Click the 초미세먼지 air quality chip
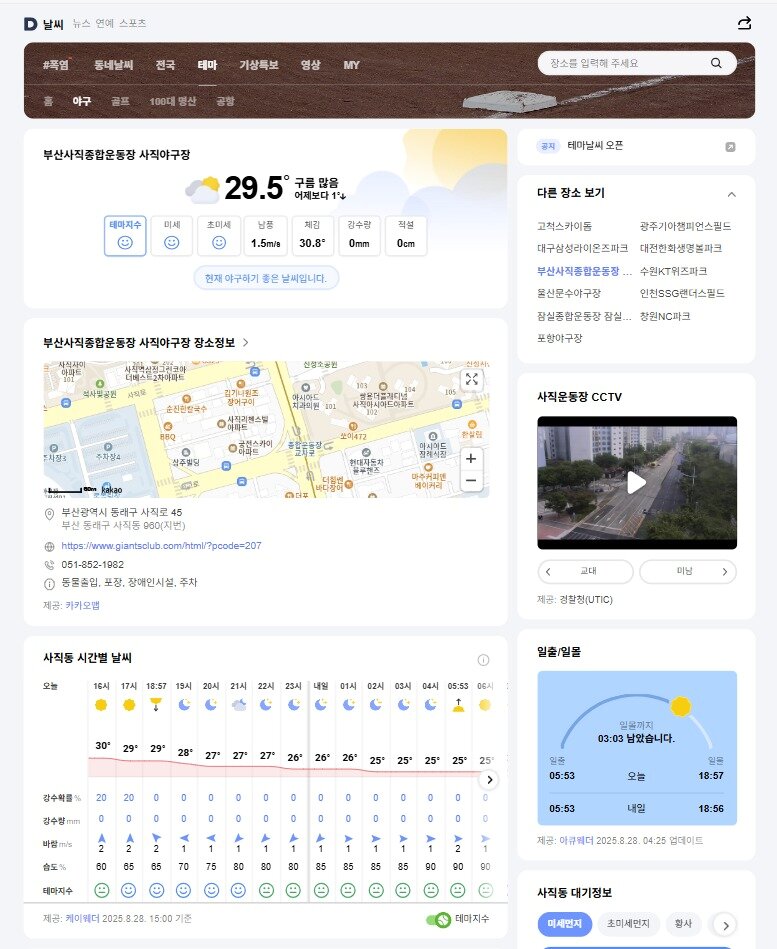 point(628,924)
